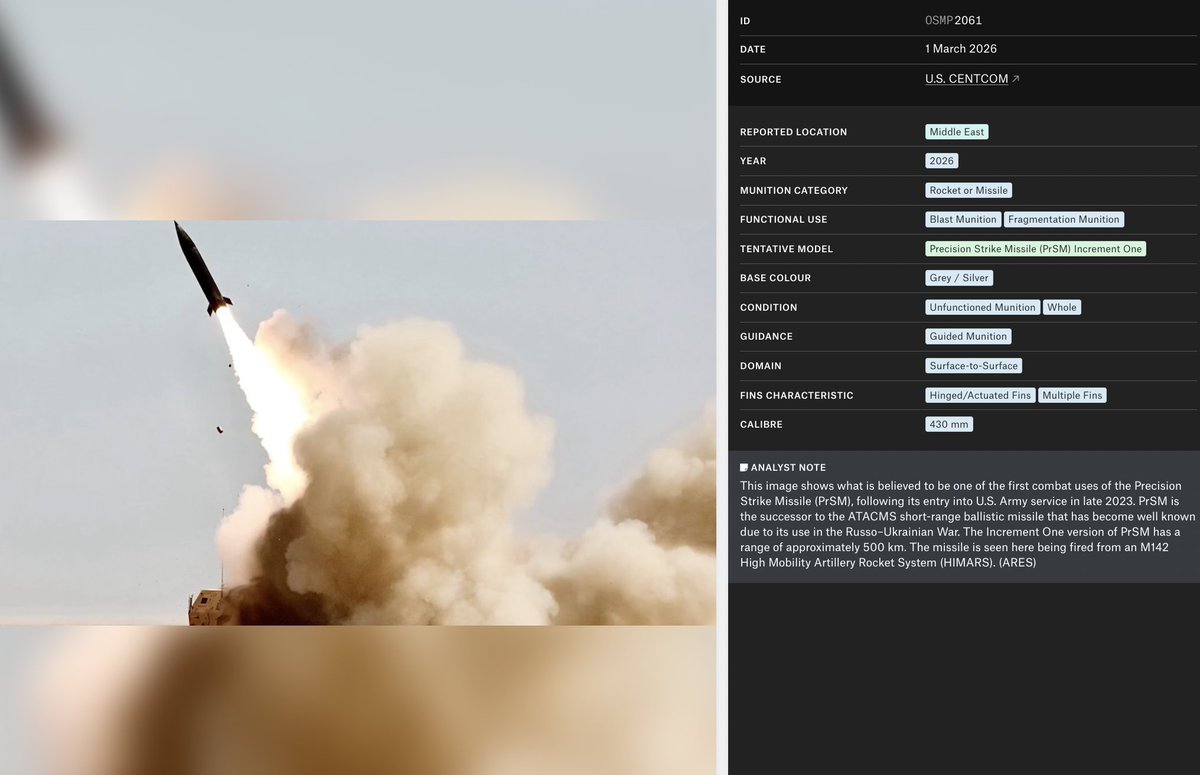
Task: Select the Middle East location tag
Action: (x=956, y=131)
